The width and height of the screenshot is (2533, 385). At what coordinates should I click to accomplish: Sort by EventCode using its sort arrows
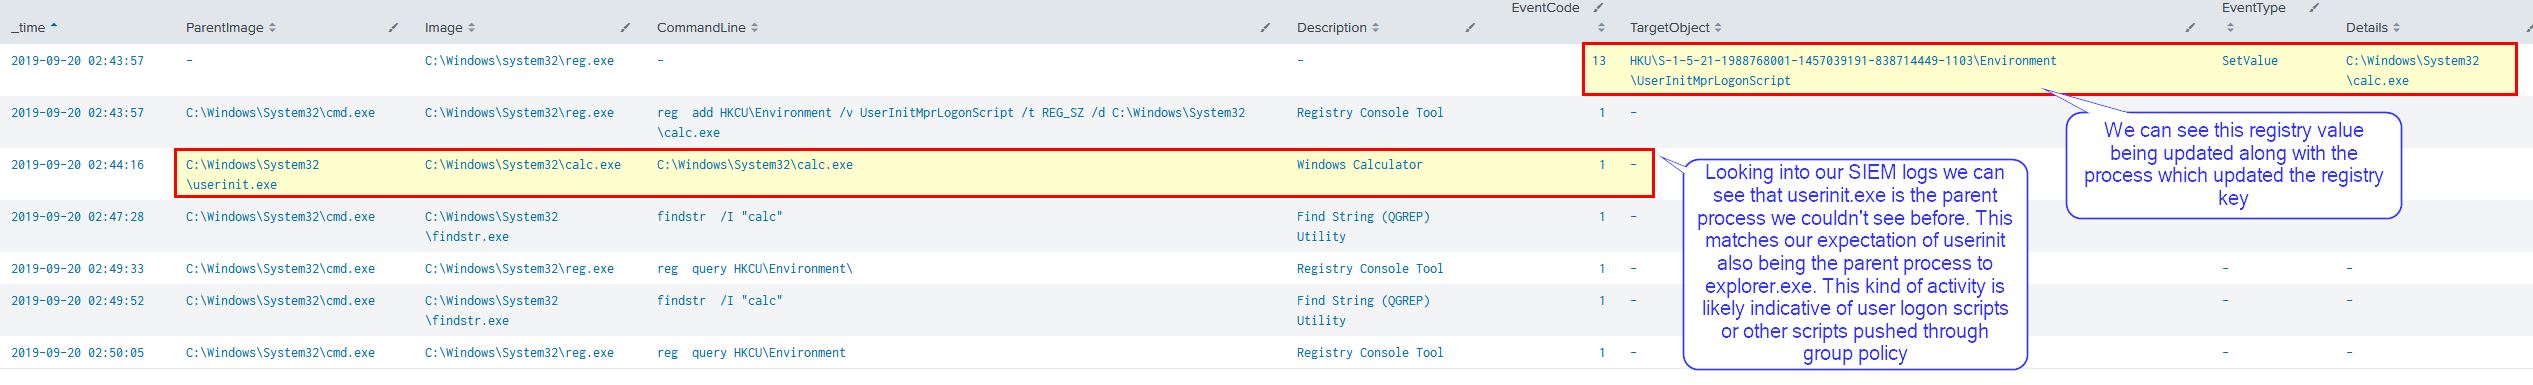1601,28
